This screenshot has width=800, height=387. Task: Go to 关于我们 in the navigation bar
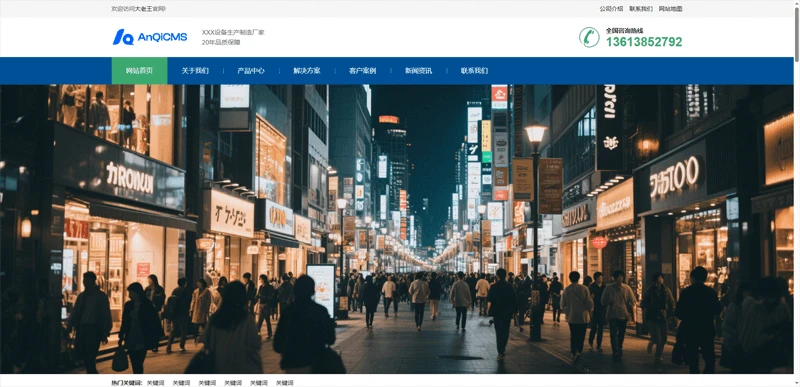(x=195, y=71)
